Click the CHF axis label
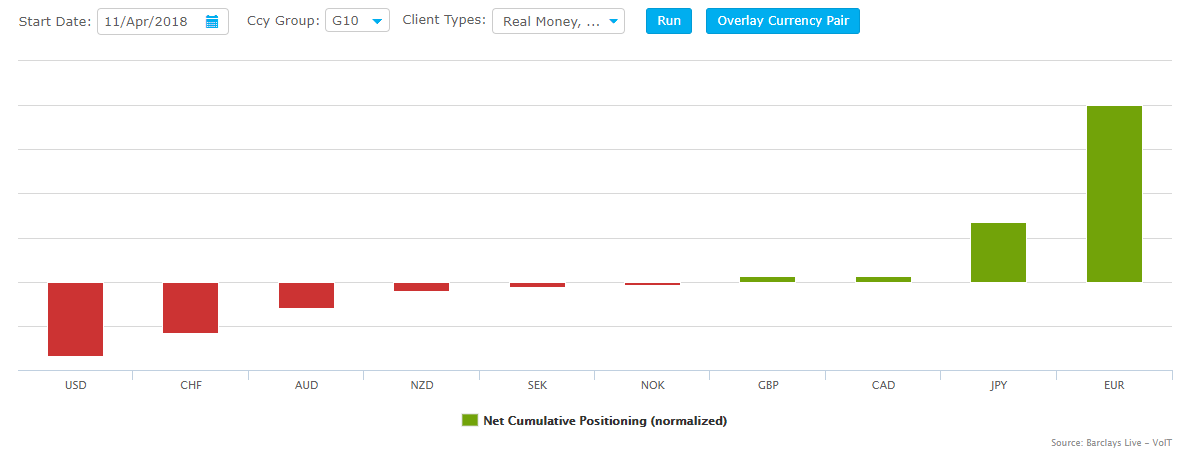 click(x=190, y=386)
